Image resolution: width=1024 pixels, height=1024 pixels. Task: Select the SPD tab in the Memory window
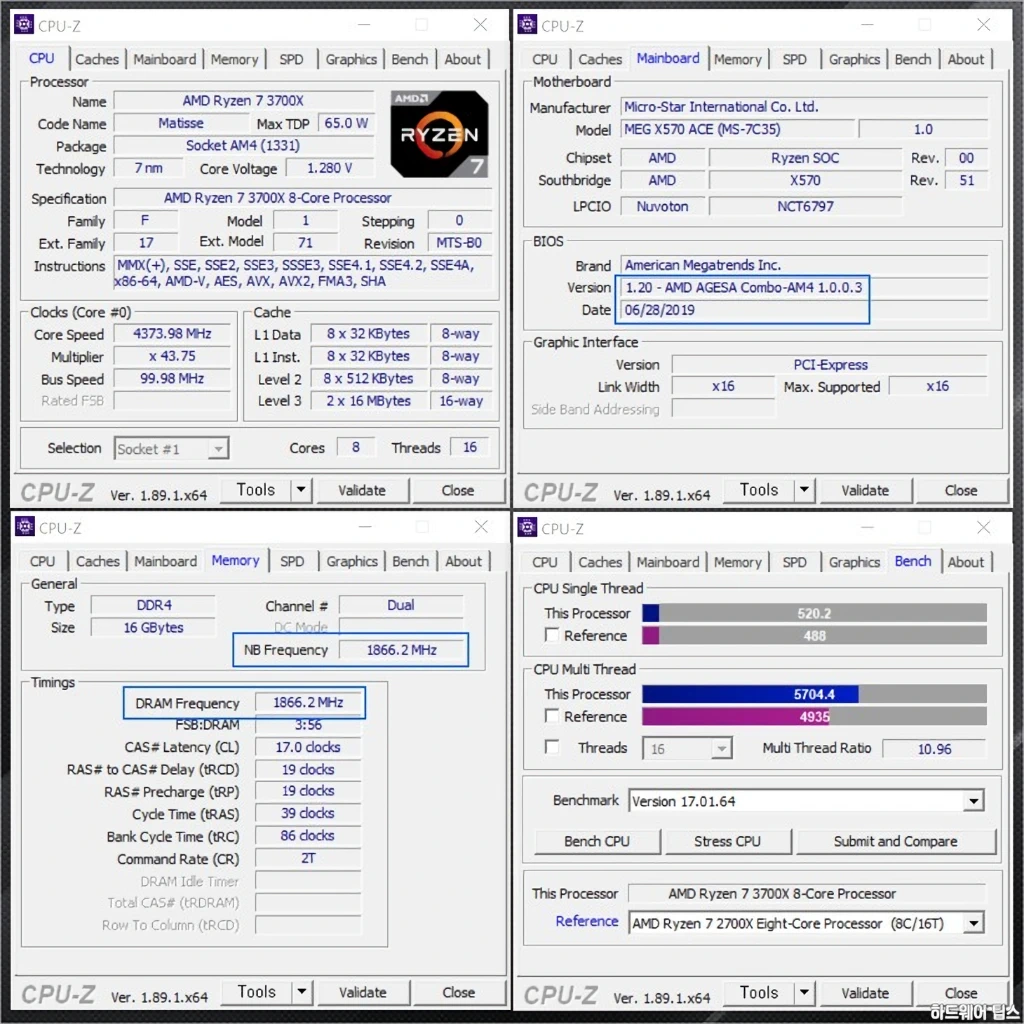point(292,561)
